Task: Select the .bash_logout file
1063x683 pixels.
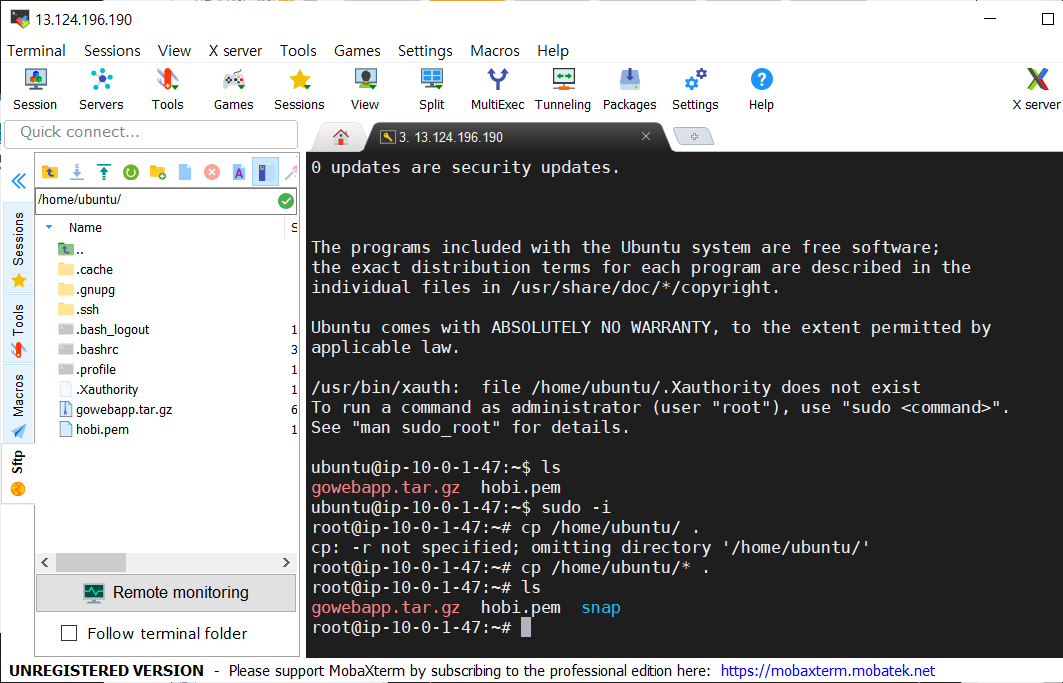Action: [104, 330]
